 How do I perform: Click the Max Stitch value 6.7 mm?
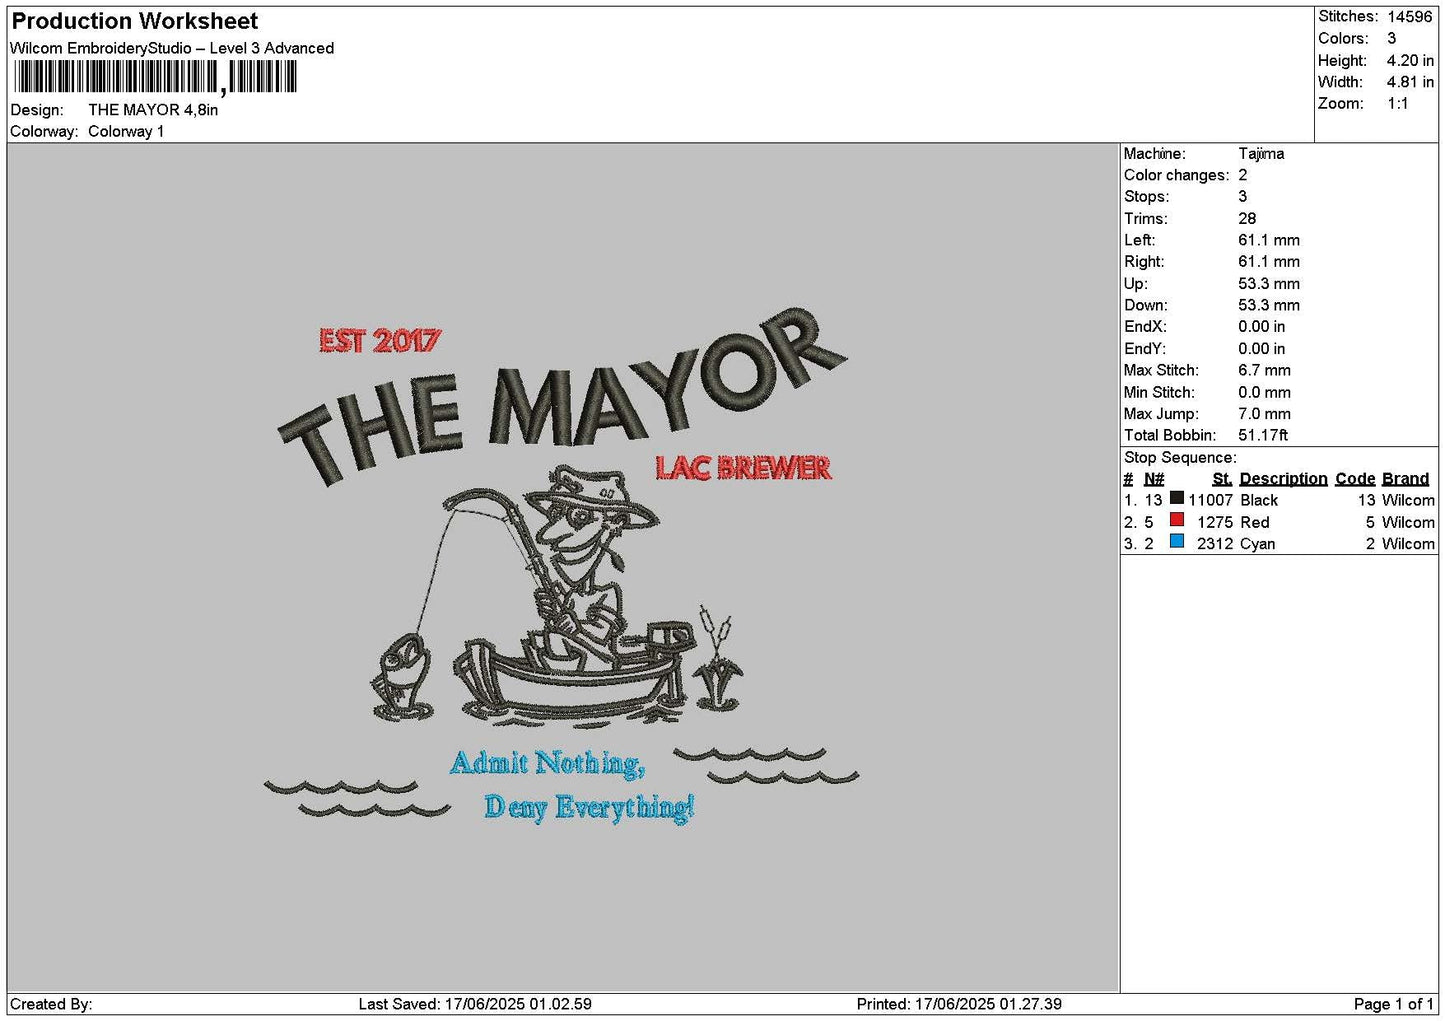pos(1265,370)
